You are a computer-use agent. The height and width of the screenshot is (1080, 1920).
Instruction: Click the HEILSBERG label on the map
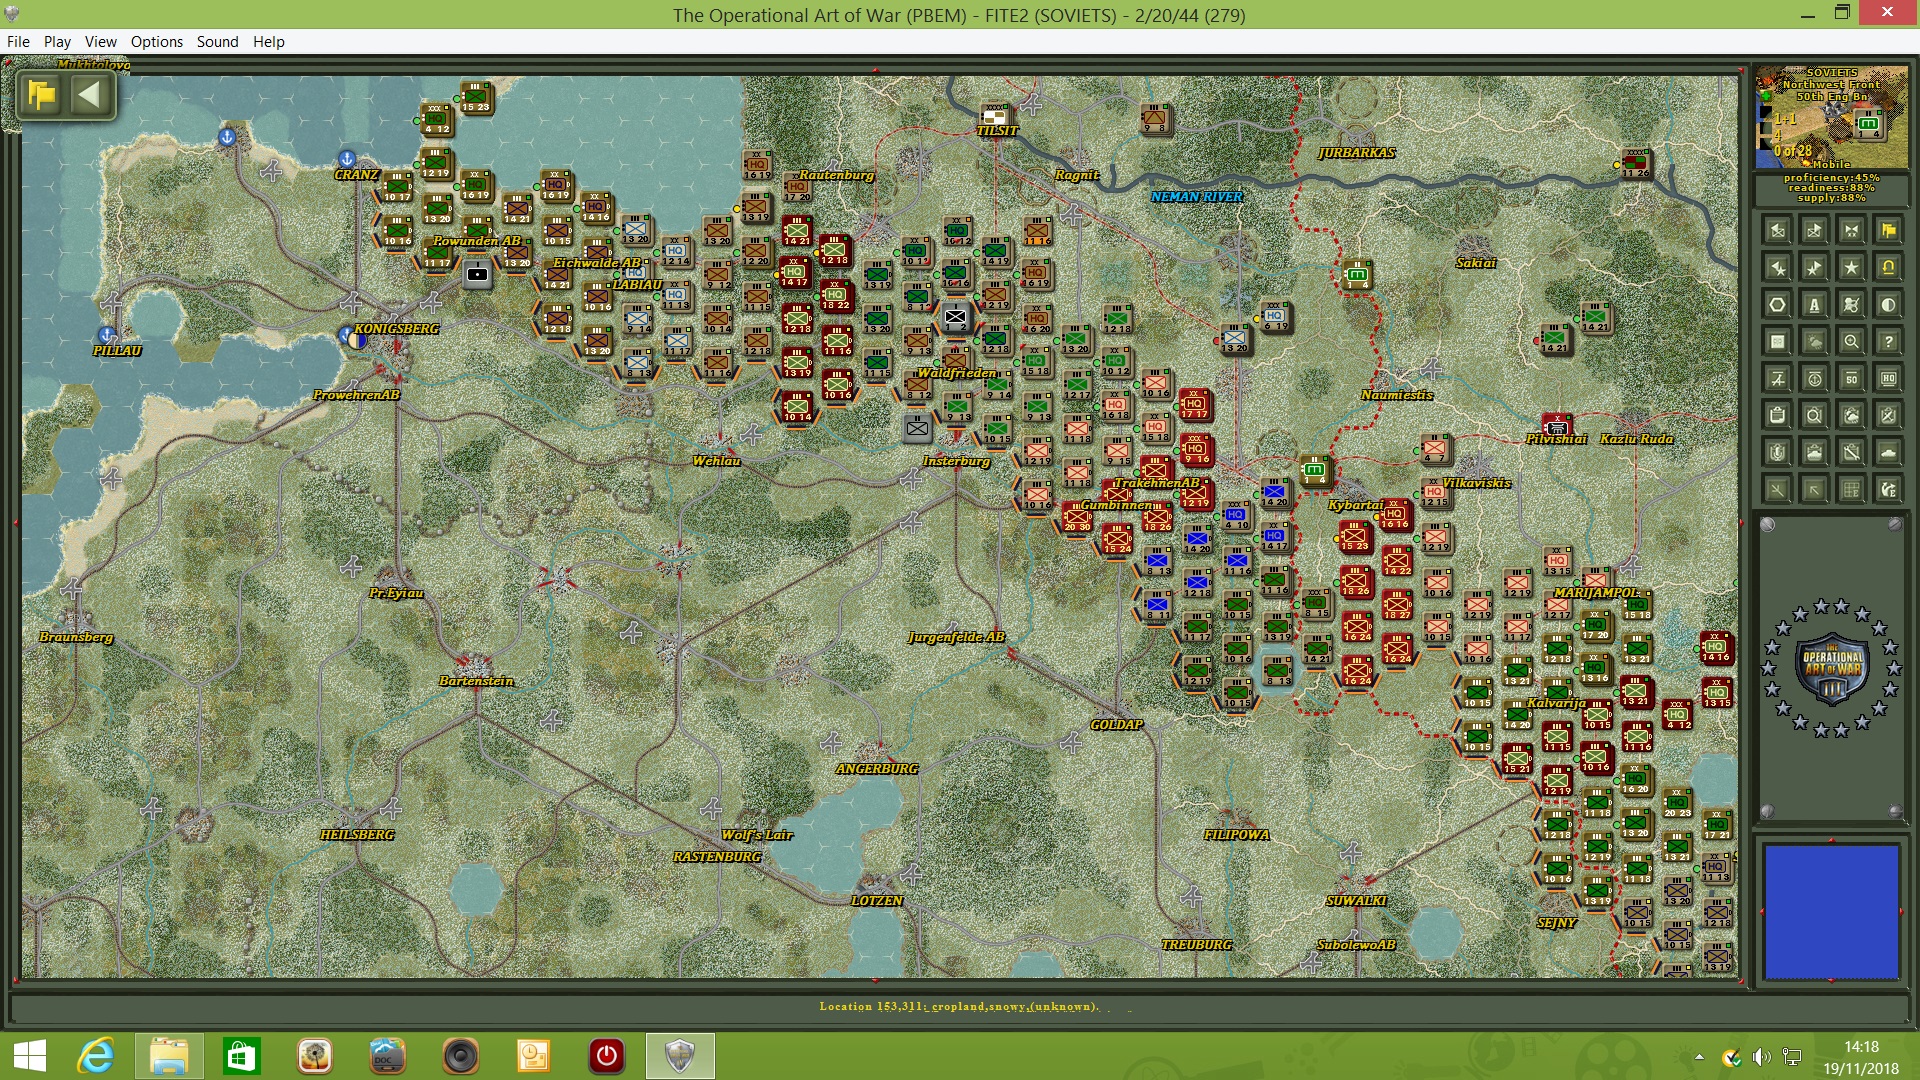357,835
